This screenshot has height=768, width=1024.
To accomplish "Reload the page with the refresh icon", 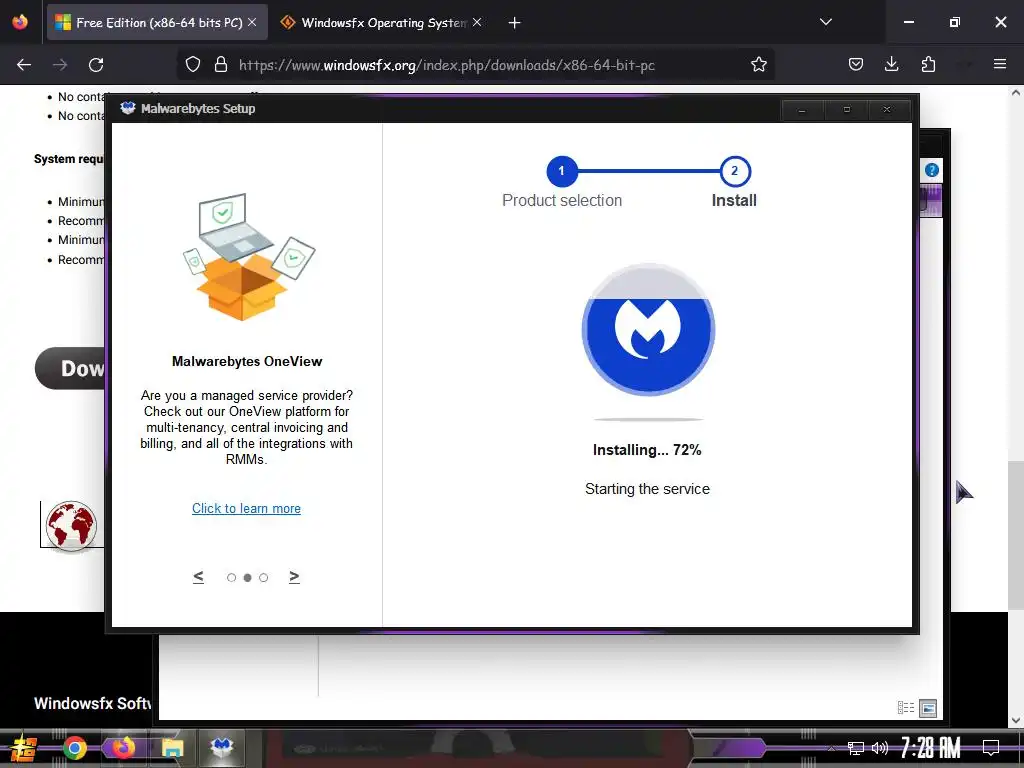I will 96,65.
